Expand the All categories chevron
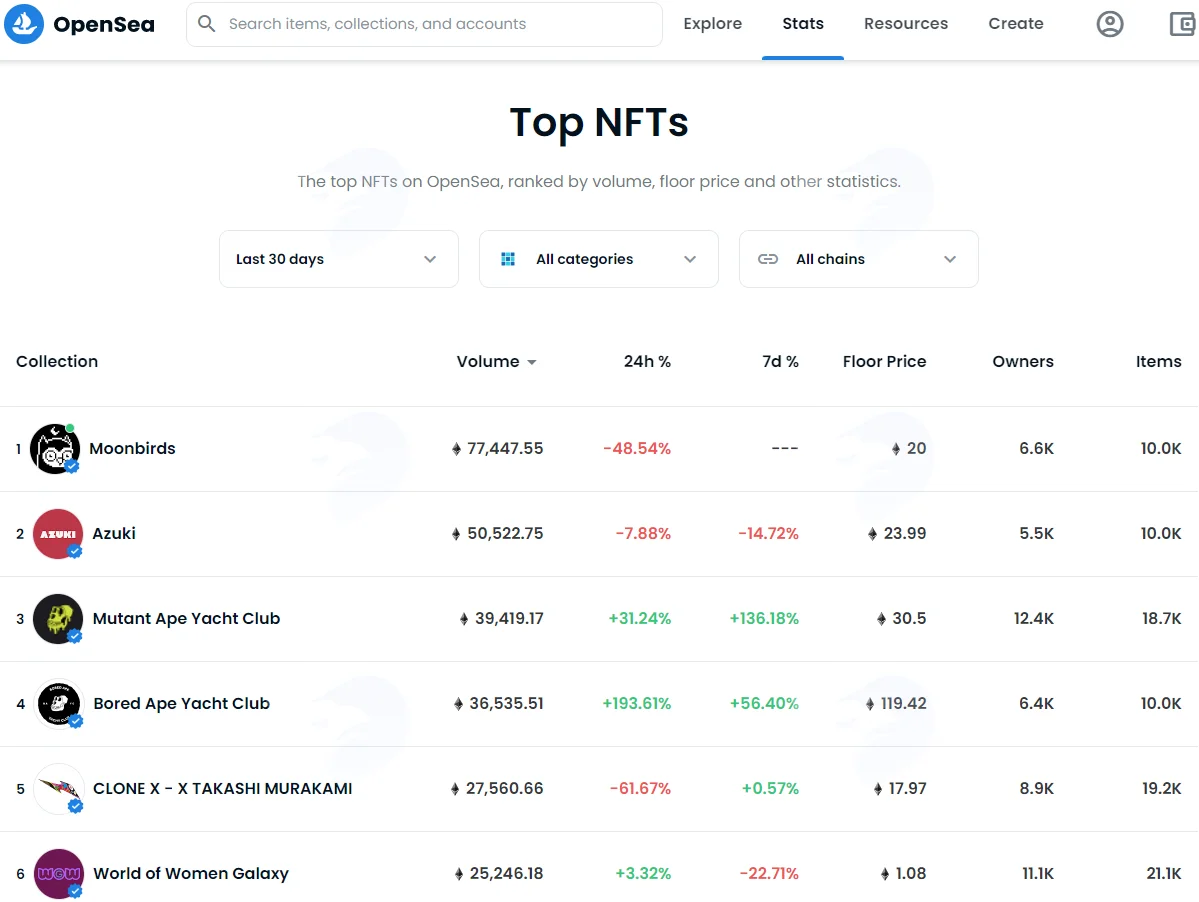The image size is (1199, 902). coord(690,259)
